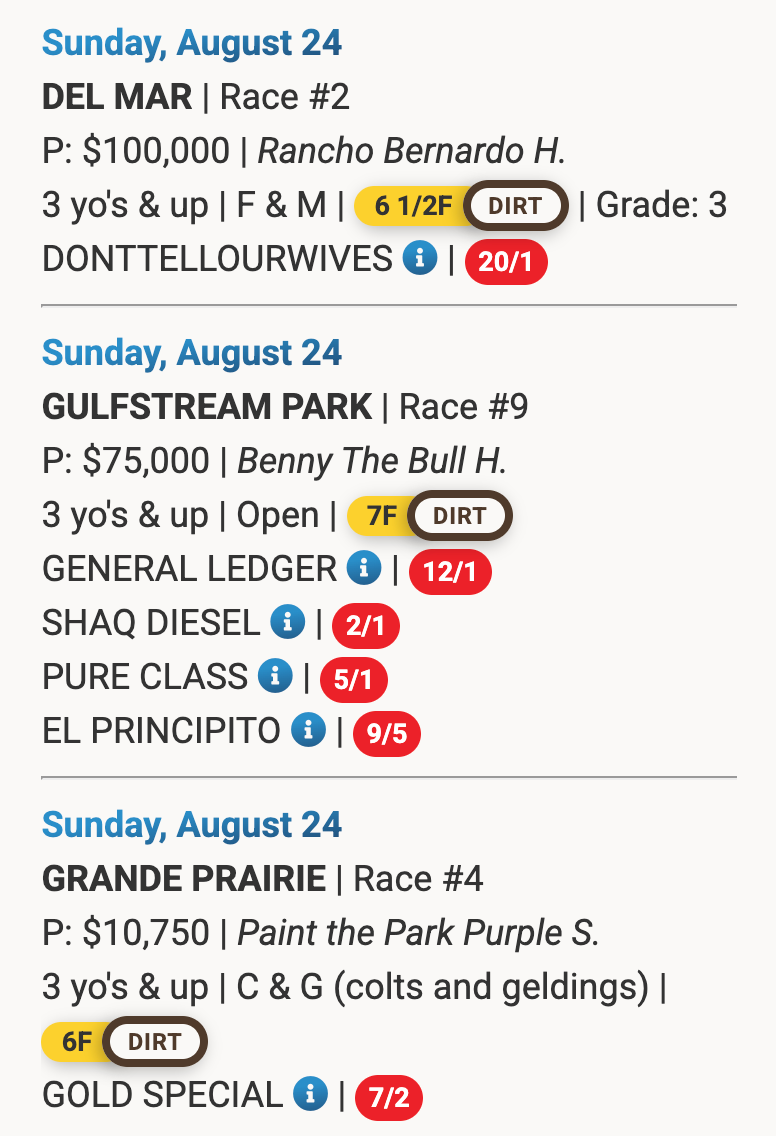Screen dimensions: 776x1136
Task: Open the GULFSTREAM PARK track name
Action: coord(207,407)
